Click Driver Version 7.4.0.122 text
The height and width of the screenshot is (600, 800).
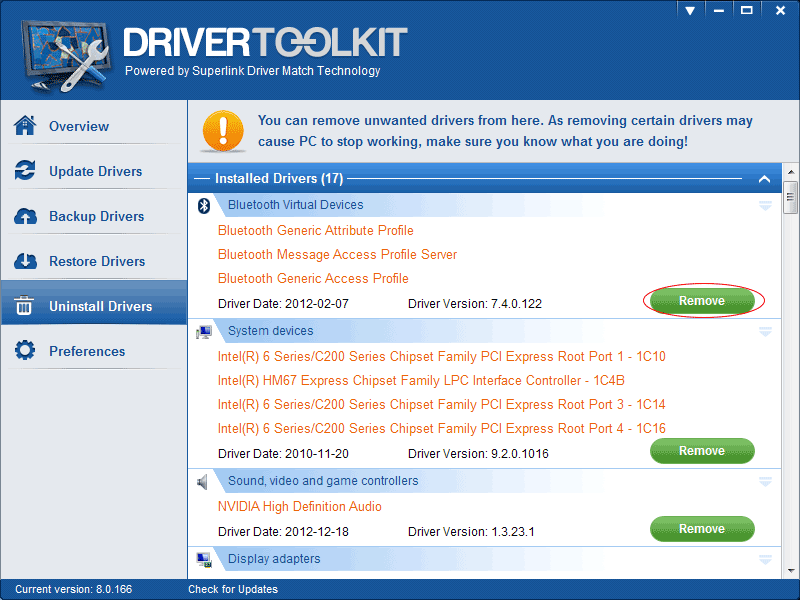(474, 304)
